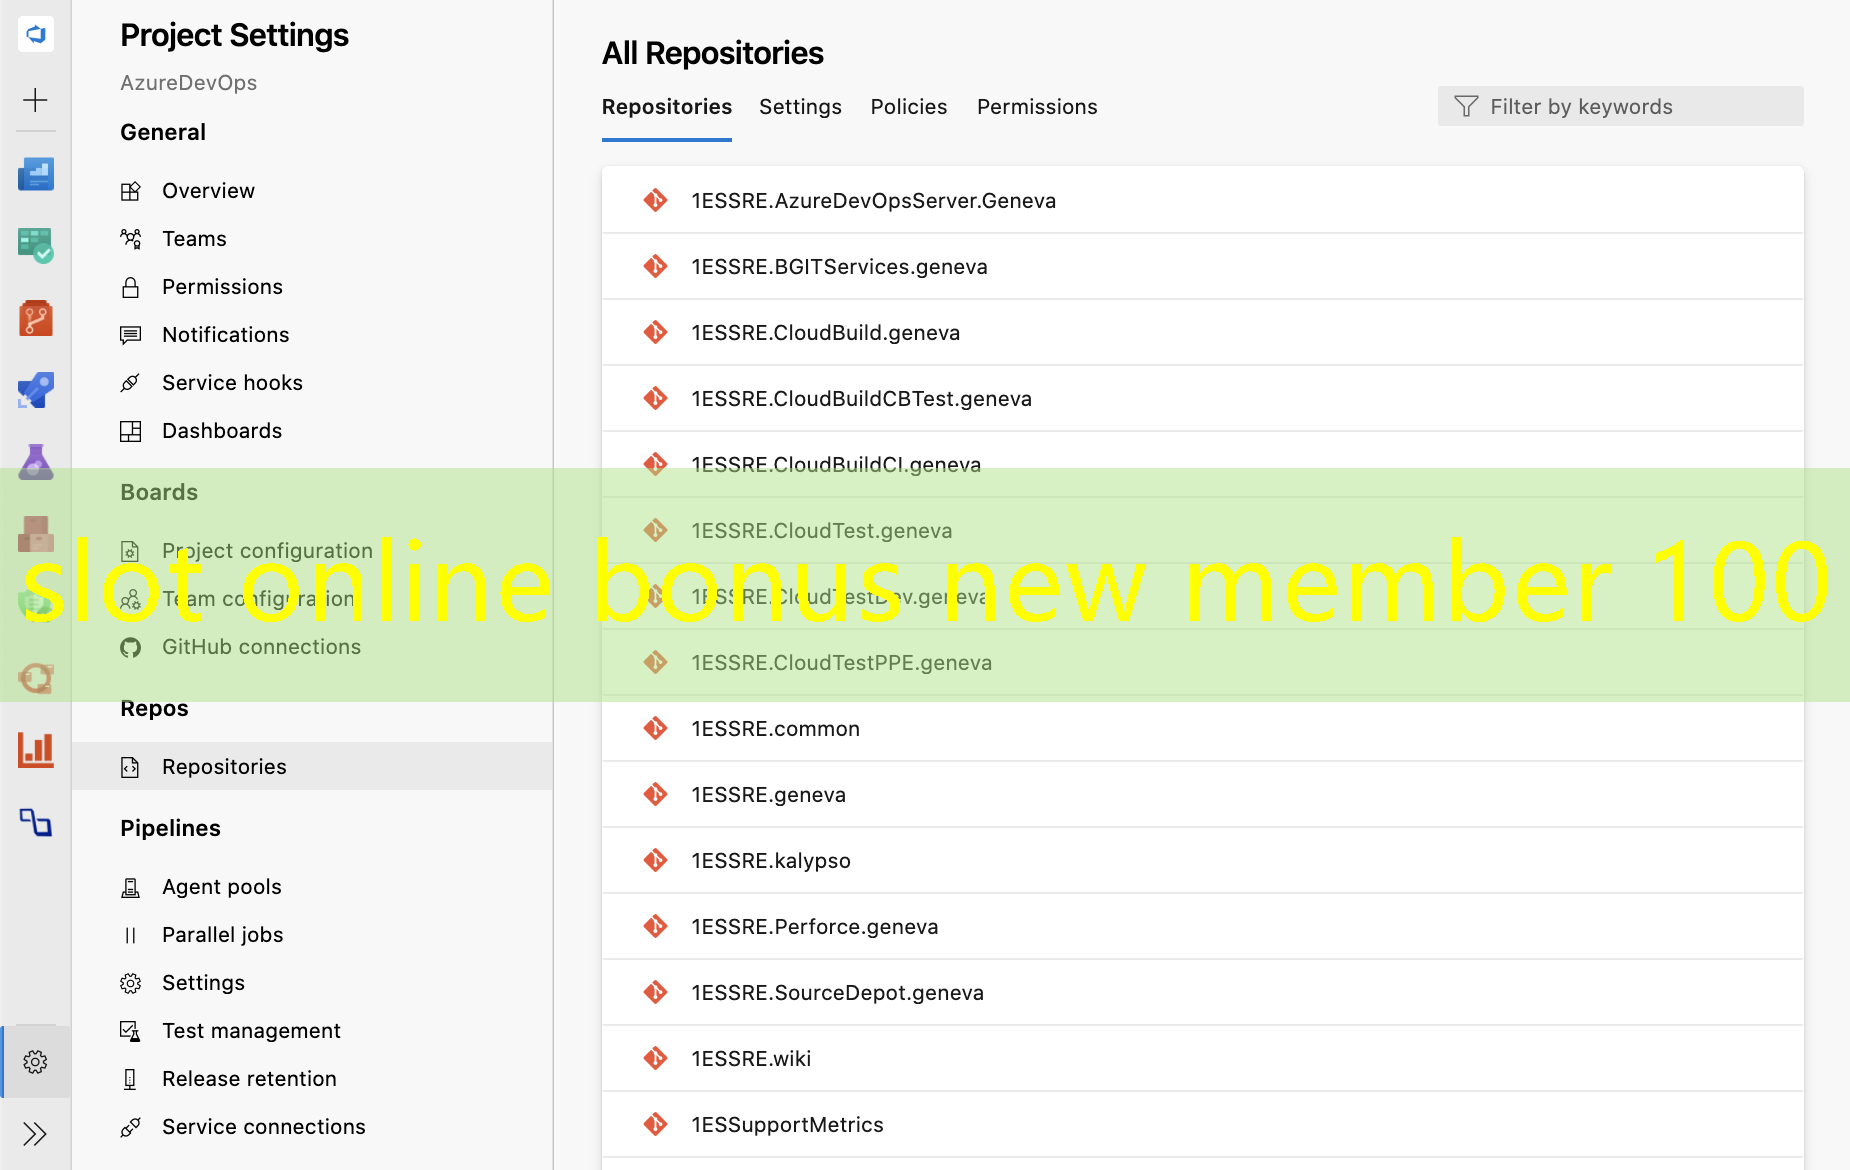Open Analytics via the bar chart icon
Image resolution: width=1850 pixels, height=1170 pixels.
pos(36,750)
